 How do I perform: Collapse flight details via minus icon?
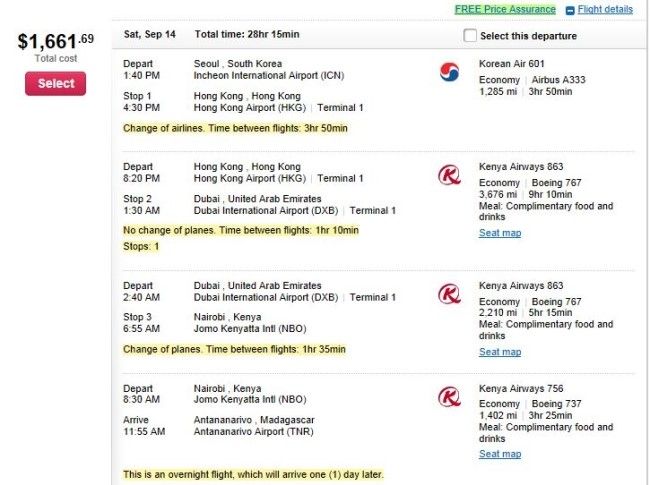(570, 10)
